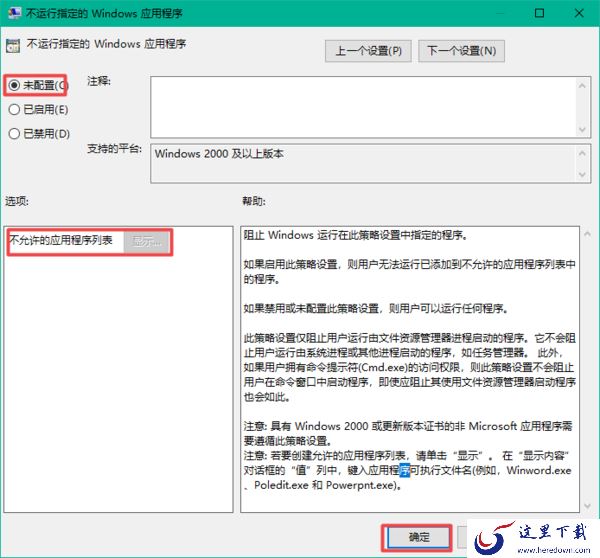The height and width of the screenshot is (558, 600).
Task: Click the highlighted character 序 in help text
Action: pyautogui.click(x=404, y=470)
